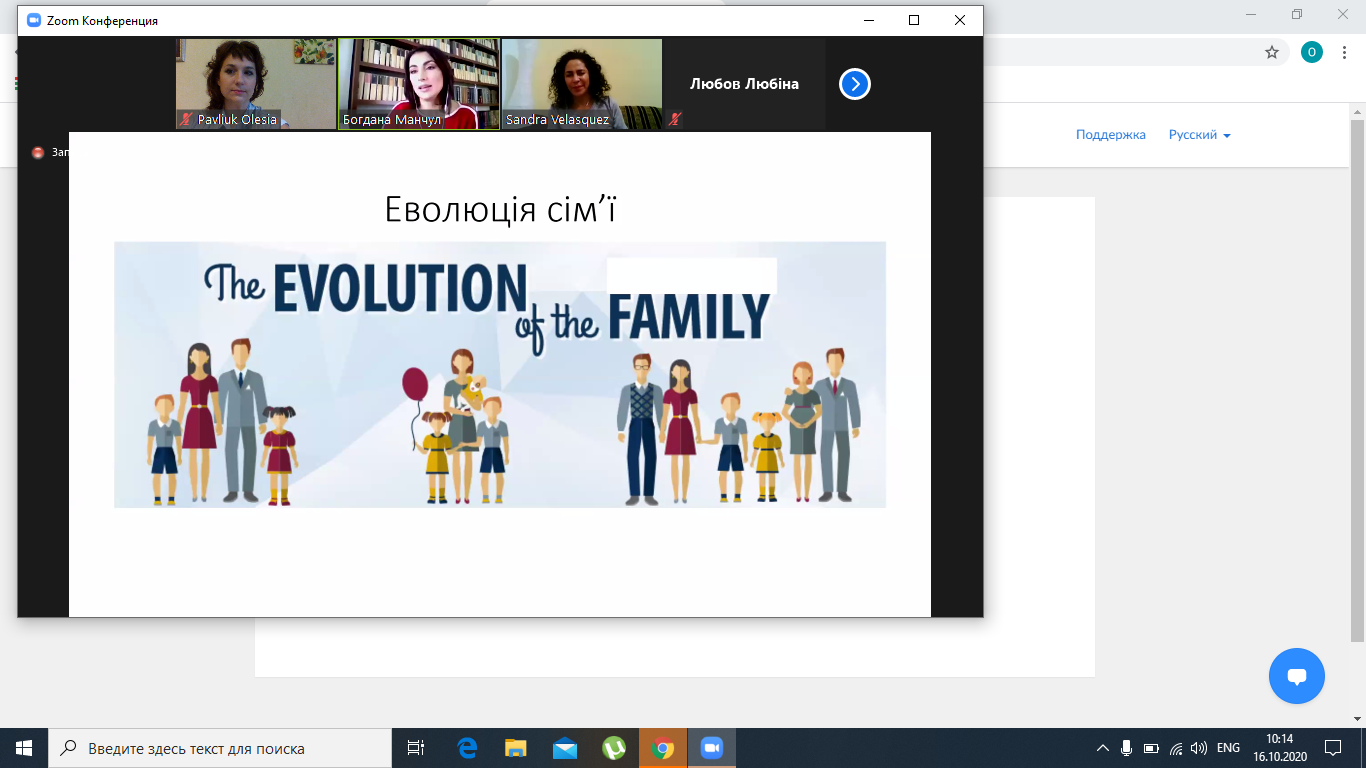Open Chrome from the taskbar
The height and width of the screenshot is (768, 1366).
(x=662, y=748)
